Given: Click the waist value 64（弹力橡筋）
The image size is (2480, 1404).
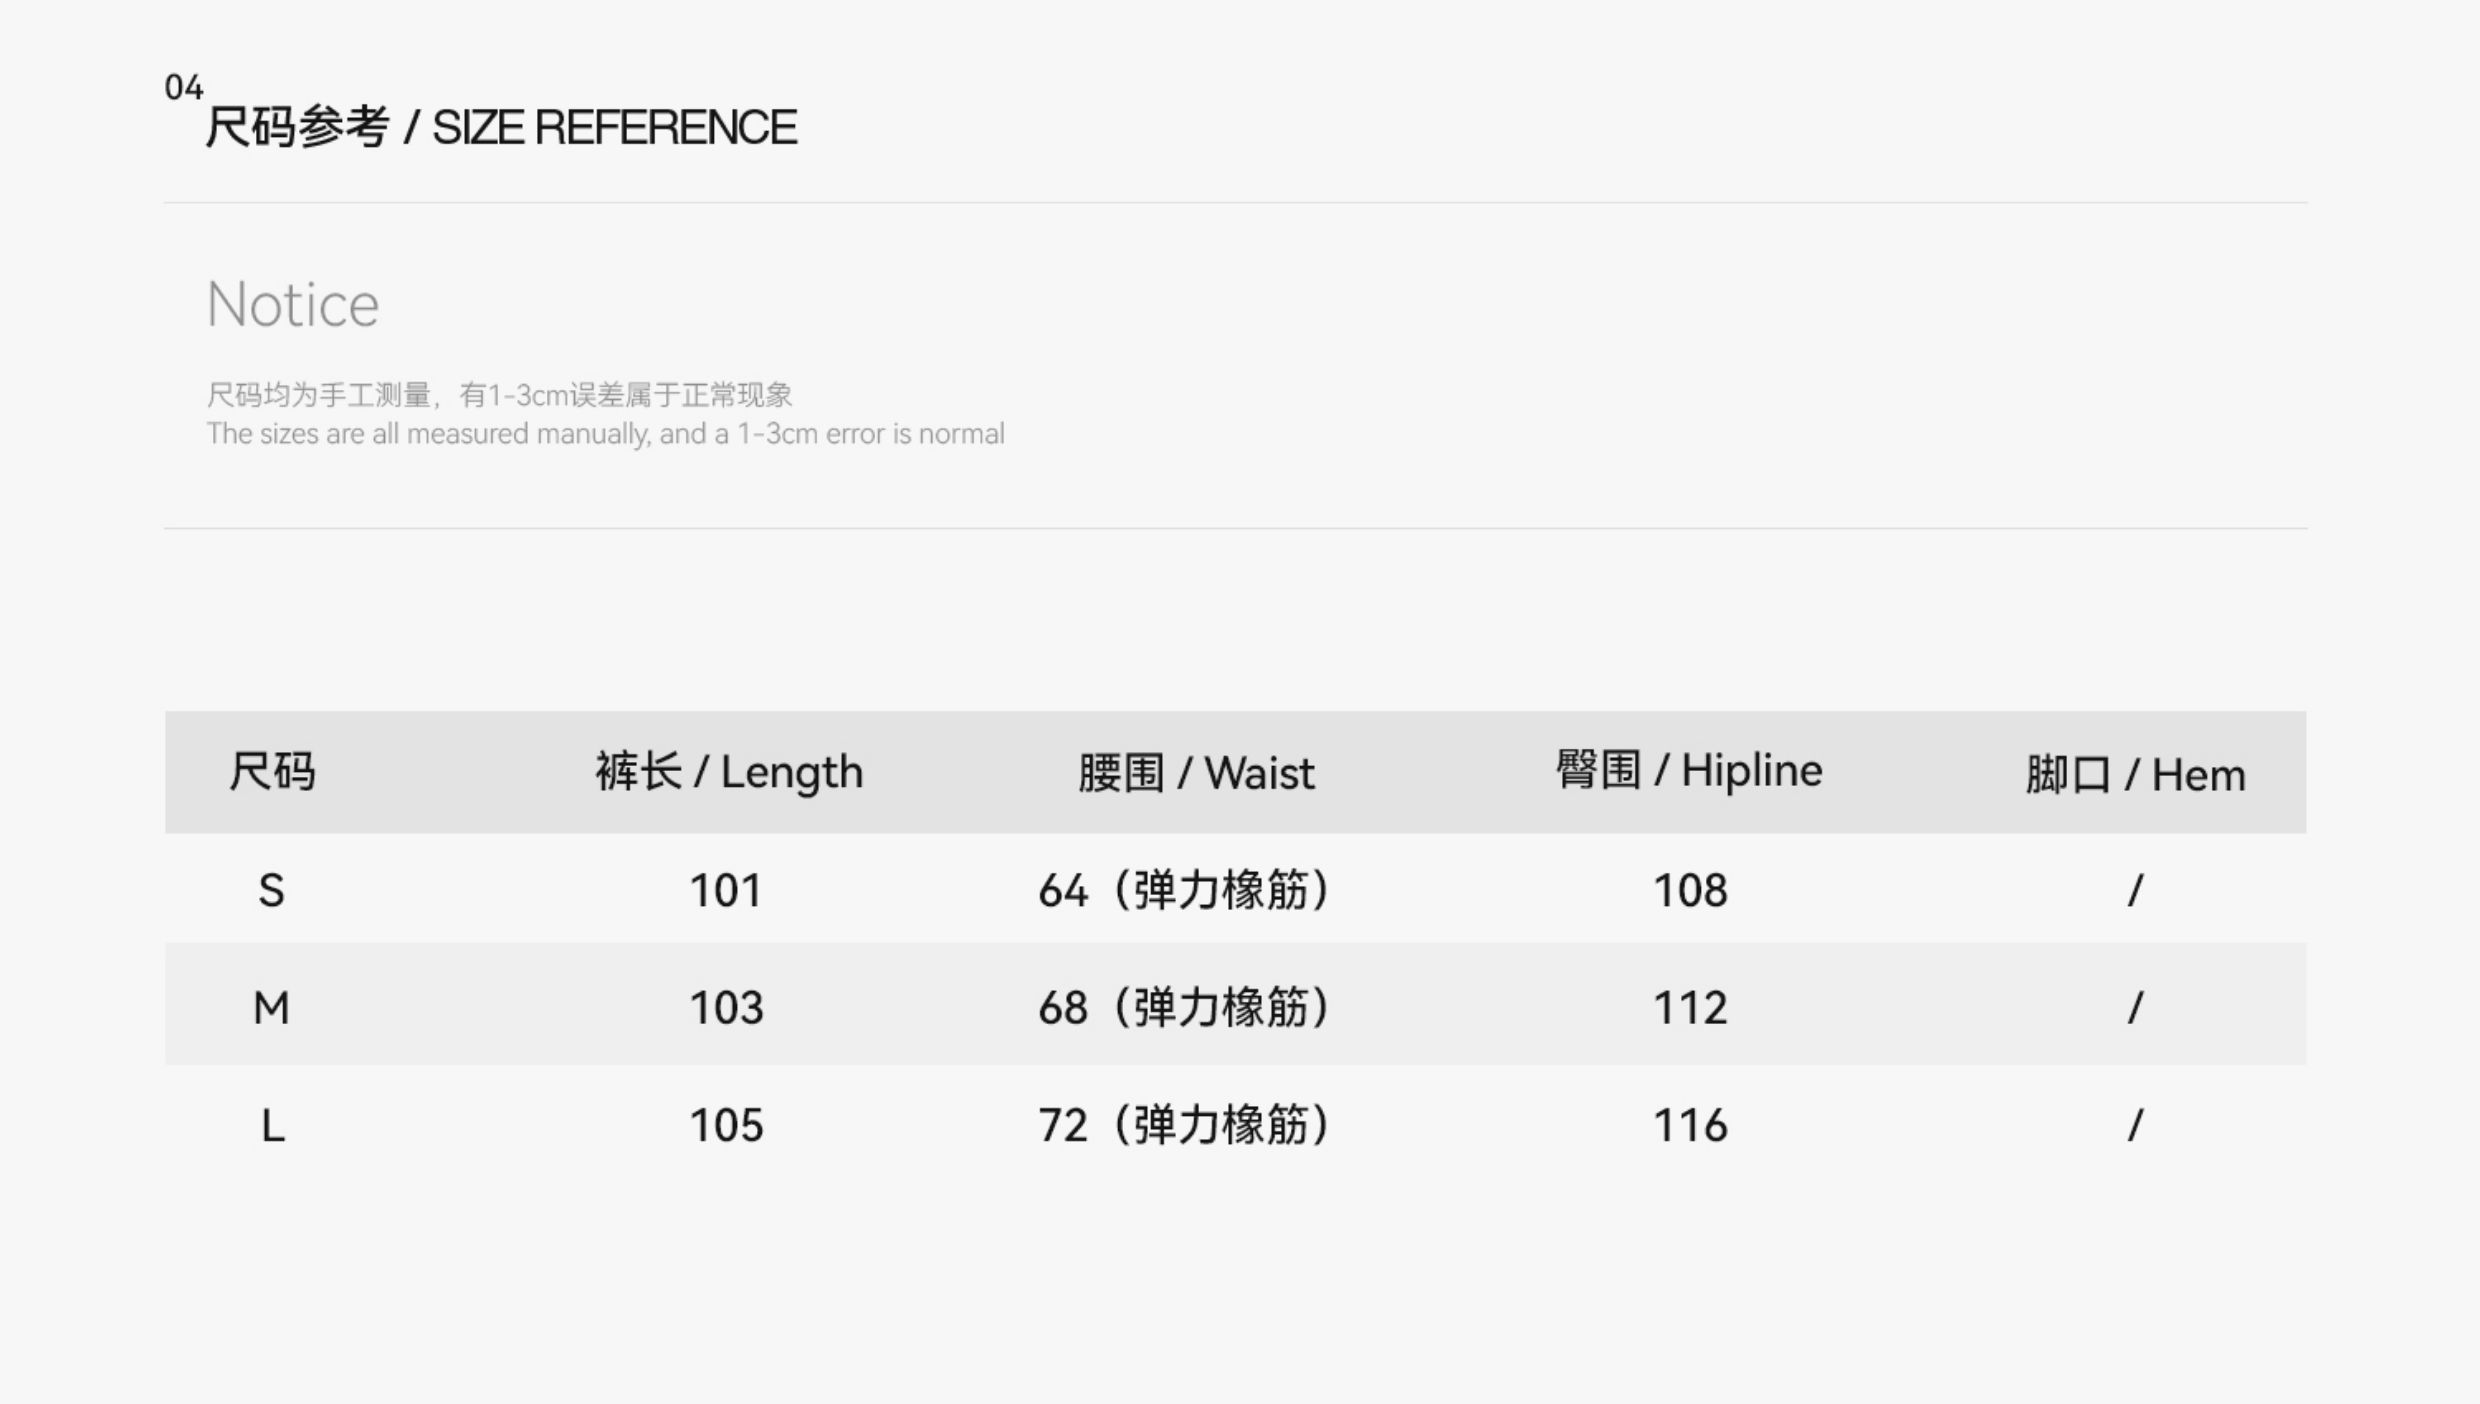Looking at the screenshot, I should click(x=1184, y=890).
